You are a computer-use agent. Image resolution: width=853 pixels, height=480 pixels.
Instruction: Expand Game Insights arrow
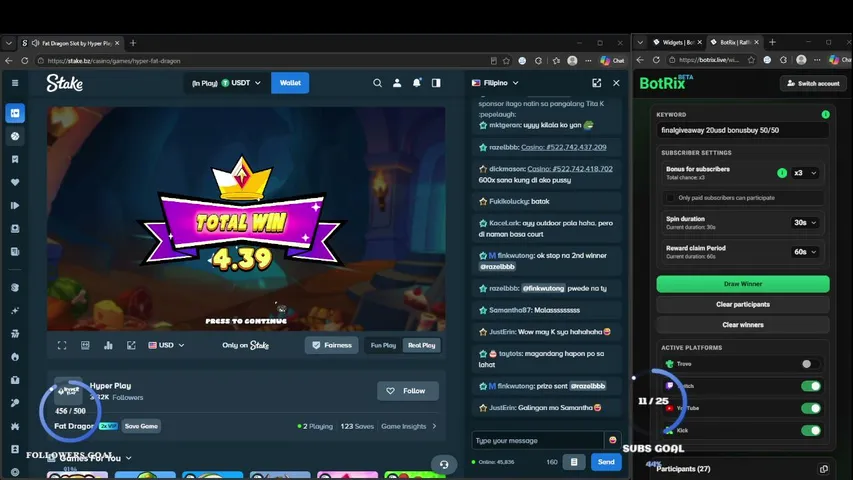[434, 426]
